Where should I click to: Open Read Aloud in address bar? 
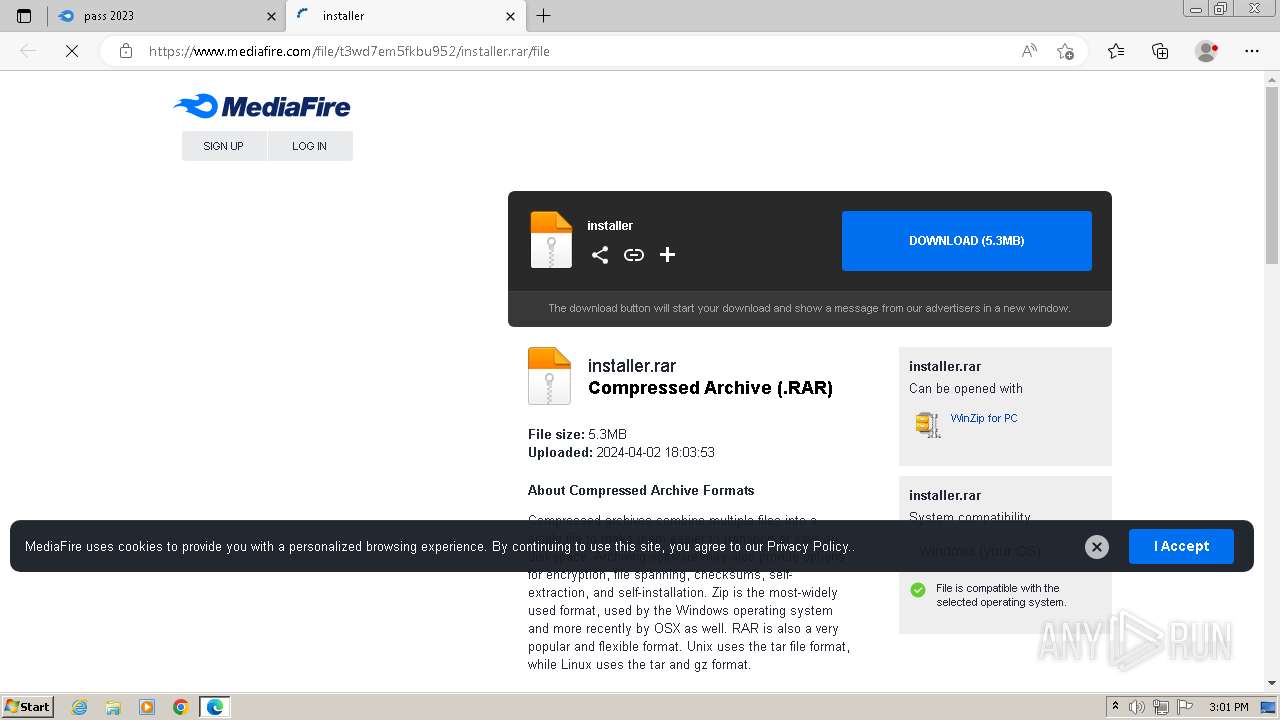(1029, 51)
